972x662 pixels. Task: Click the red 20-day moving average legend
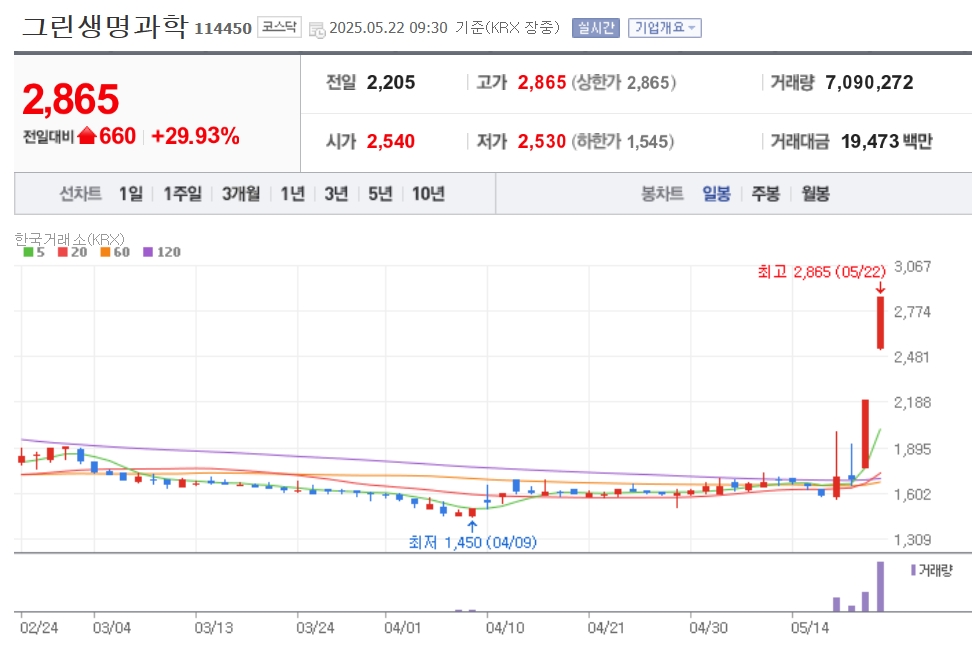(x=73, y=252)
